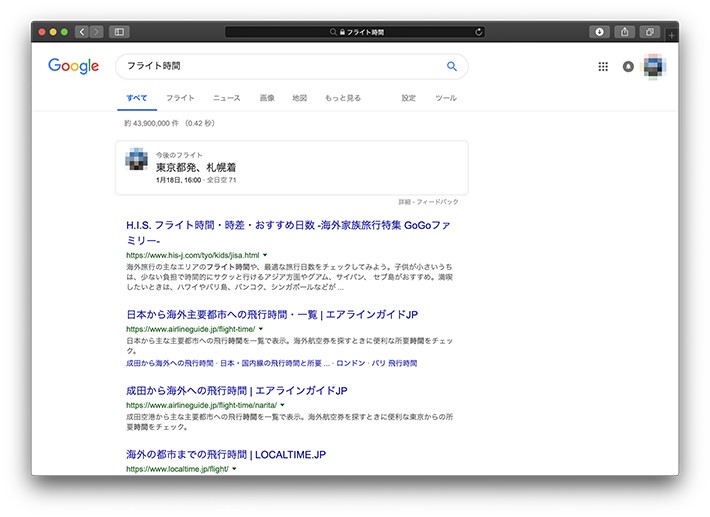Click the Google logo
This screenshot has width=710, height=517.
73,66
